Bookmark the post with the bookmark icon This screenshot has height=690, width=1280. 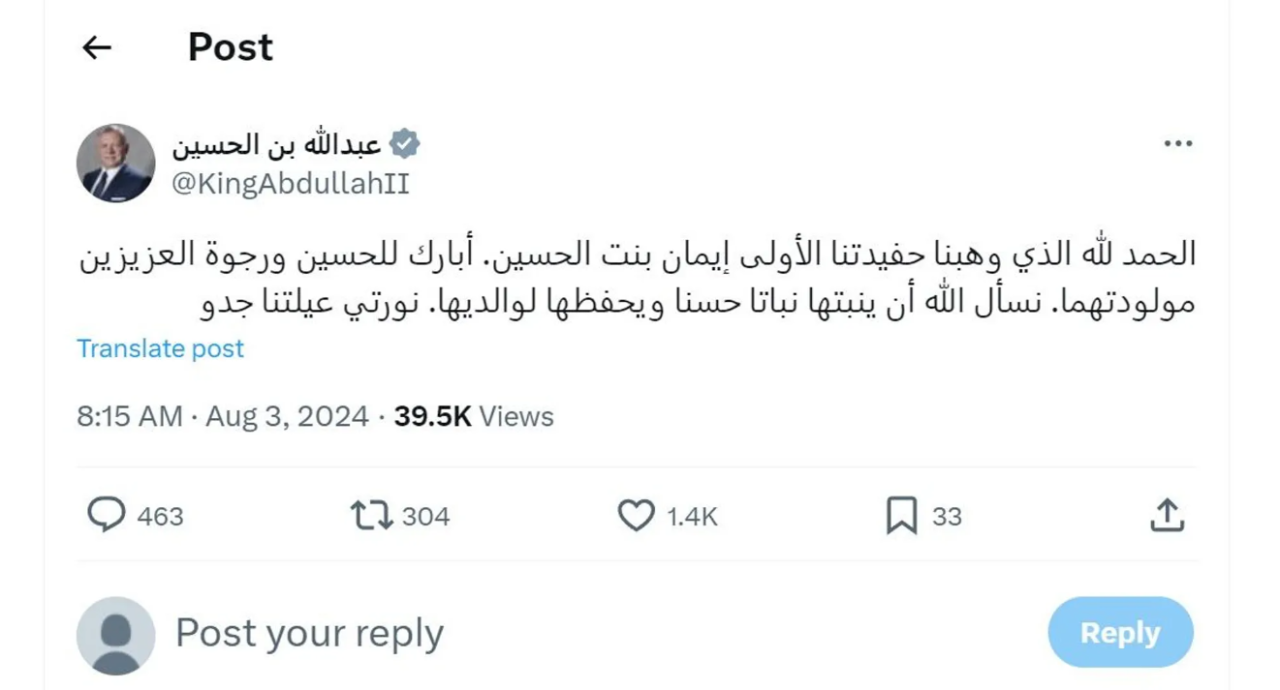[901, 515]
